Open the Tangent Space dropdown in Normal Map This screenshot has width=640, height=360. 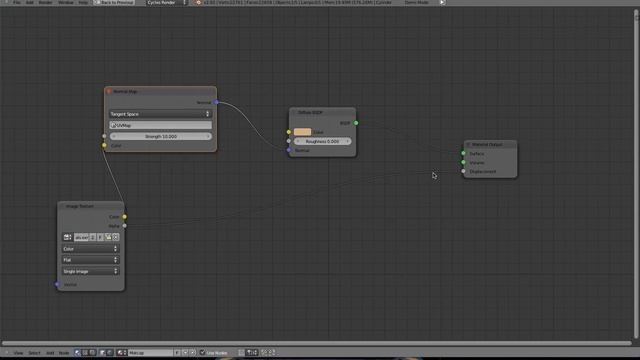(160, 114)
